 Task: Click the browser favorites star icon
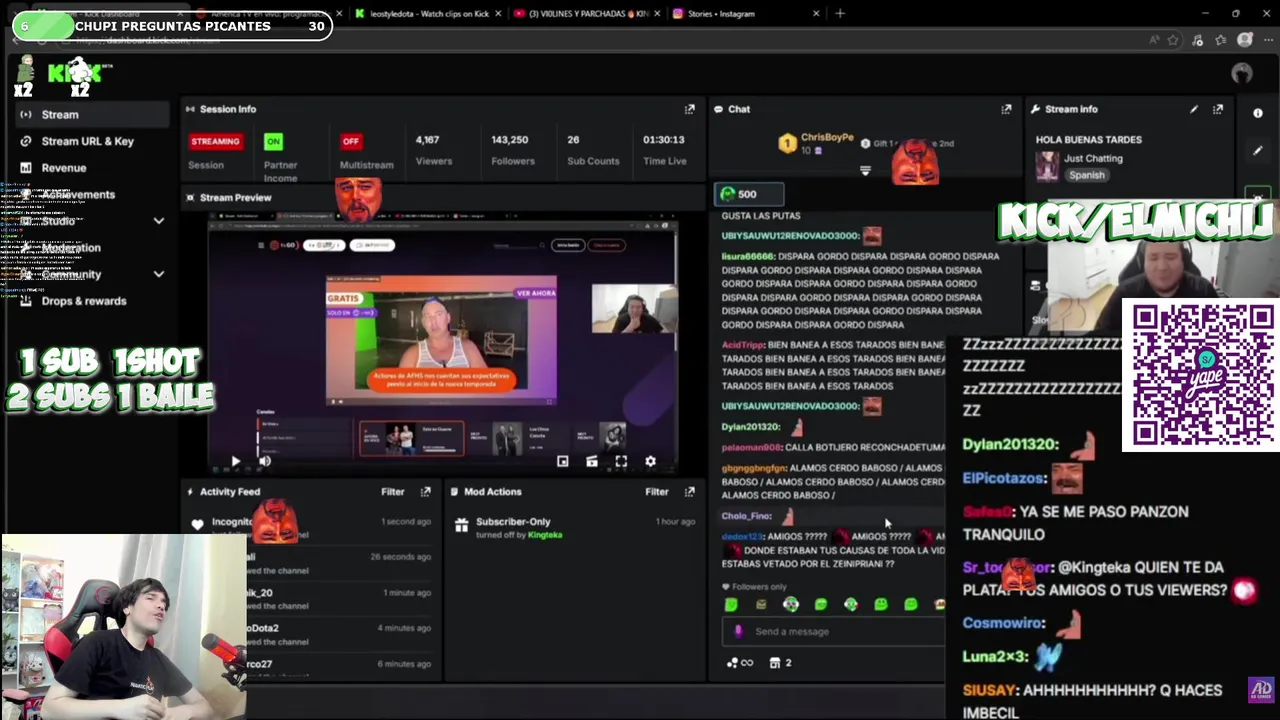coord(1173,40)
